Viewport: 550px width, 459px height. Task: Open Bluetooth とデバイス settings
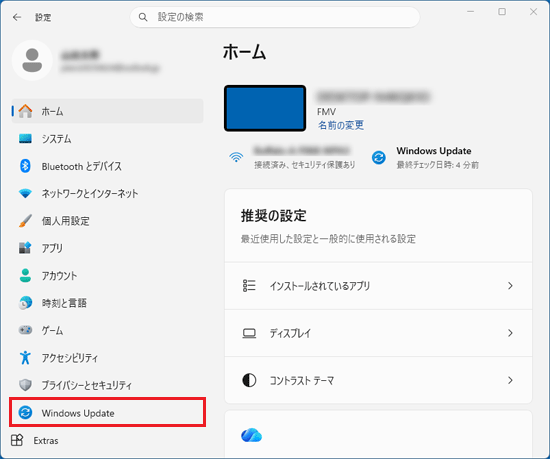tap(107, 166)
